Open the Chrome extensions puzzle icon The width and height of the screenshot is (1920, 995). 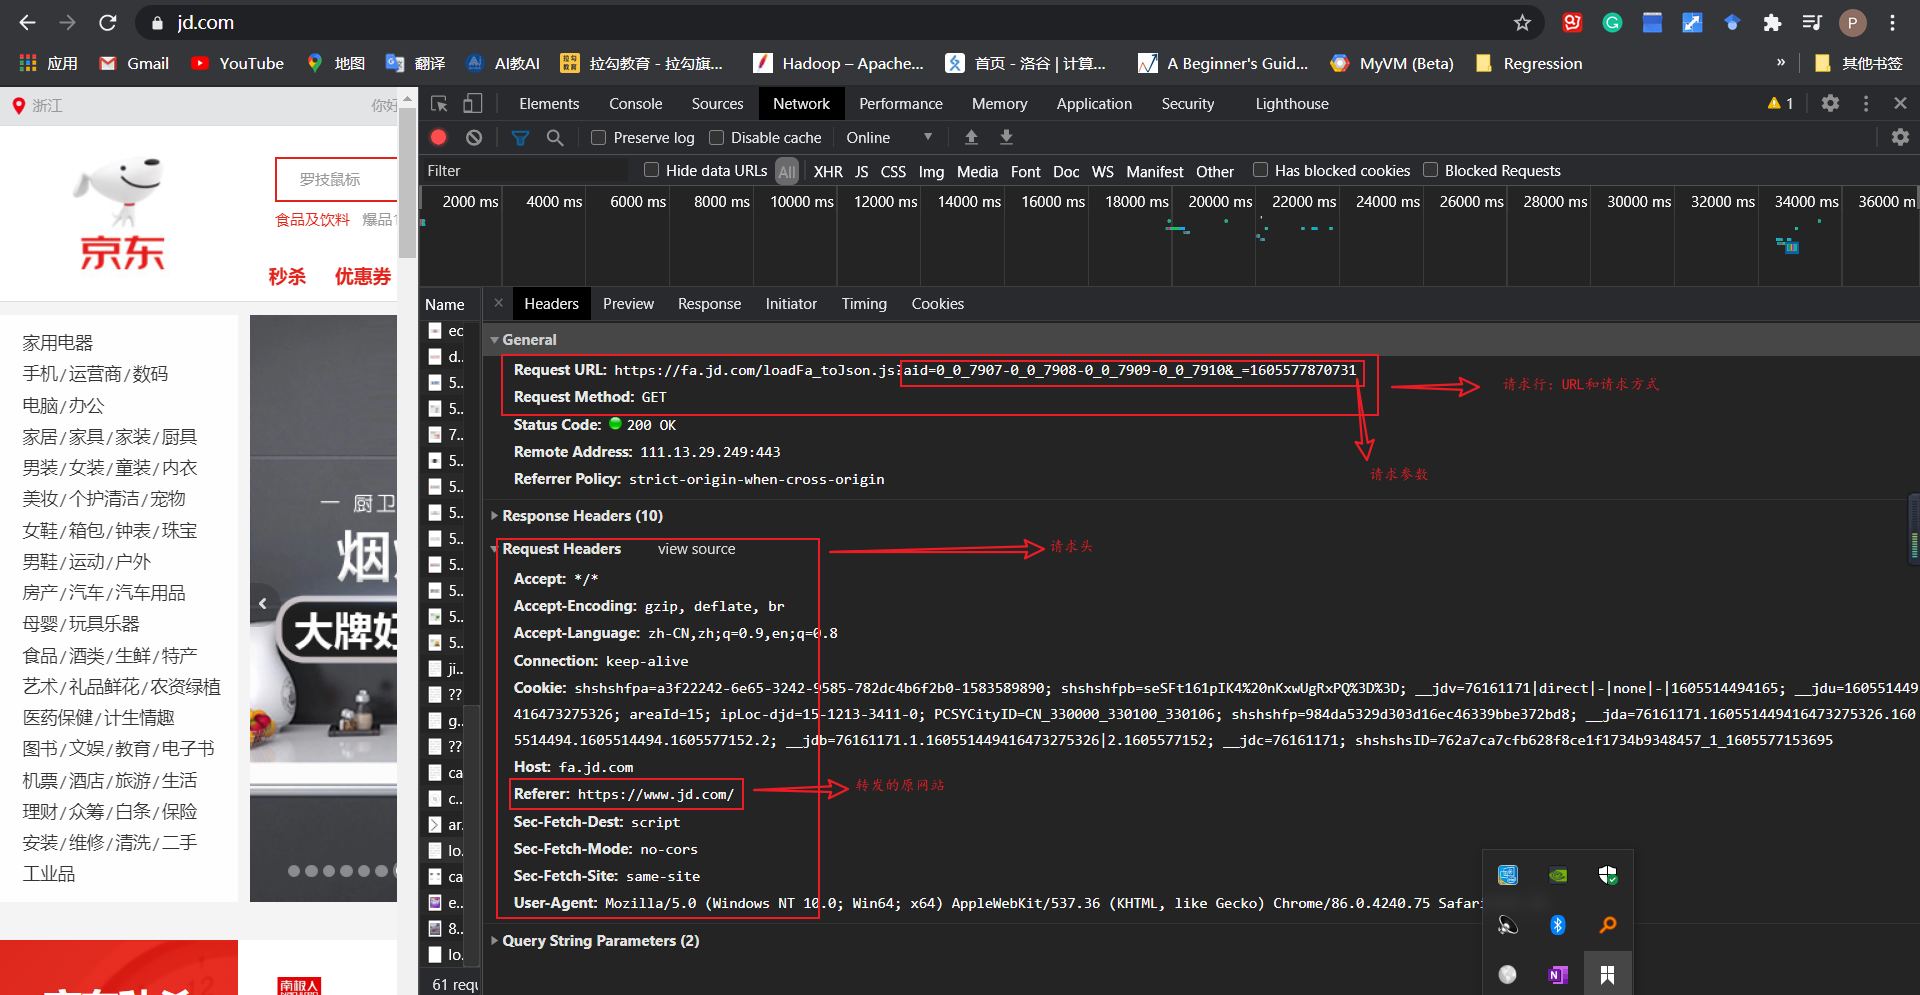pyautogui.click(x=1772, y=22)
